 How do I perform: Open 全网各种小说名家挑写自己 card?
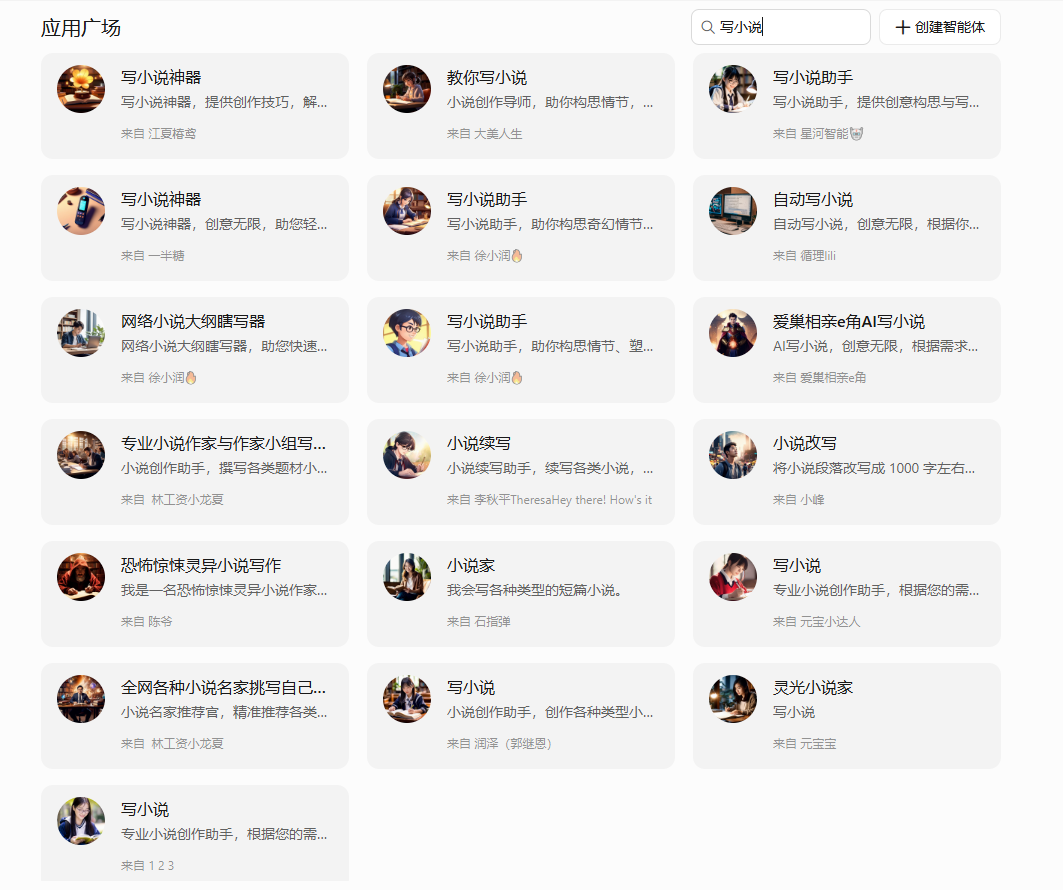(195, 716)
